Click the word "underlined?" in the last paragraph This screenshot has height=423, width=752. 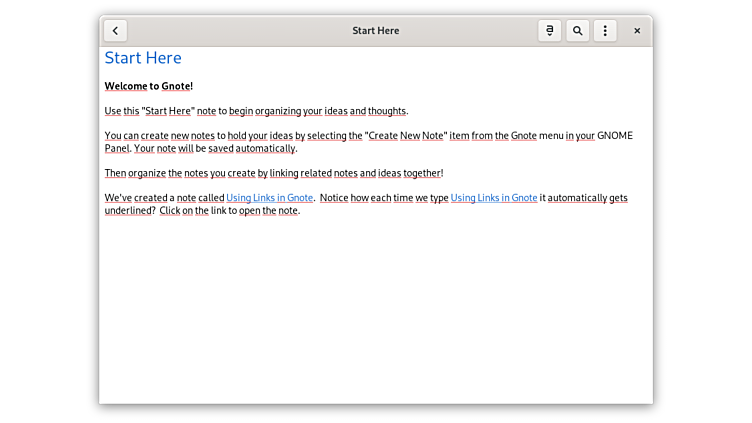[129, 211]
